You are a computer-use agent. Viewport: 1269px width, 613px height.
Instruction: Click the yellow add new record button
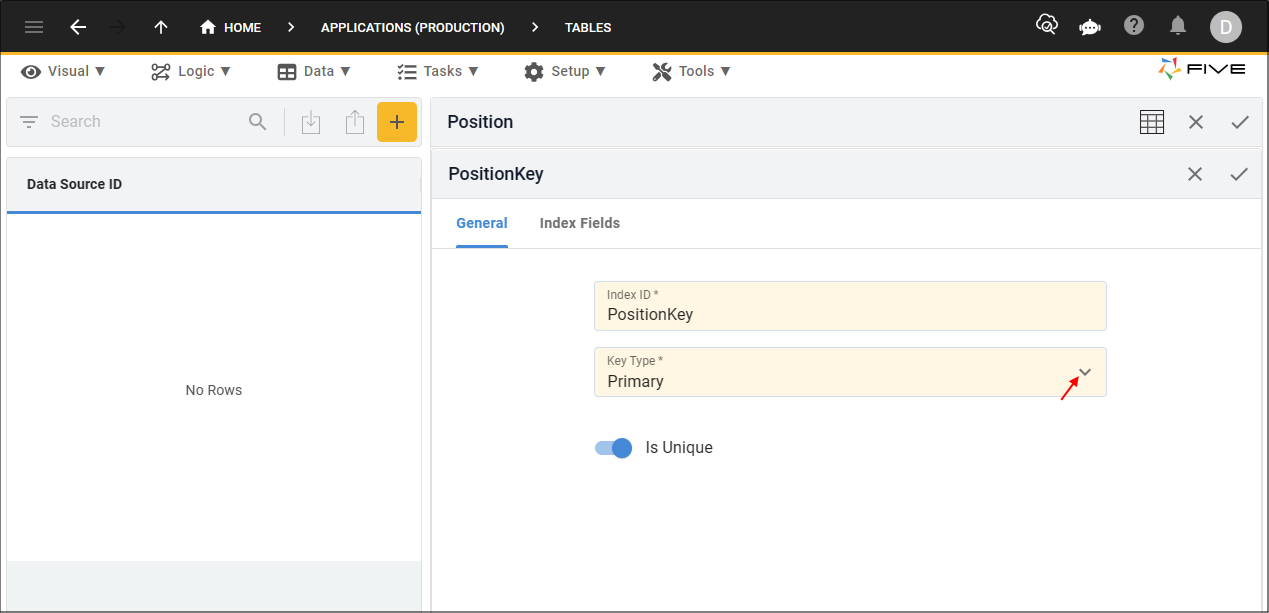tap(397, 121)
